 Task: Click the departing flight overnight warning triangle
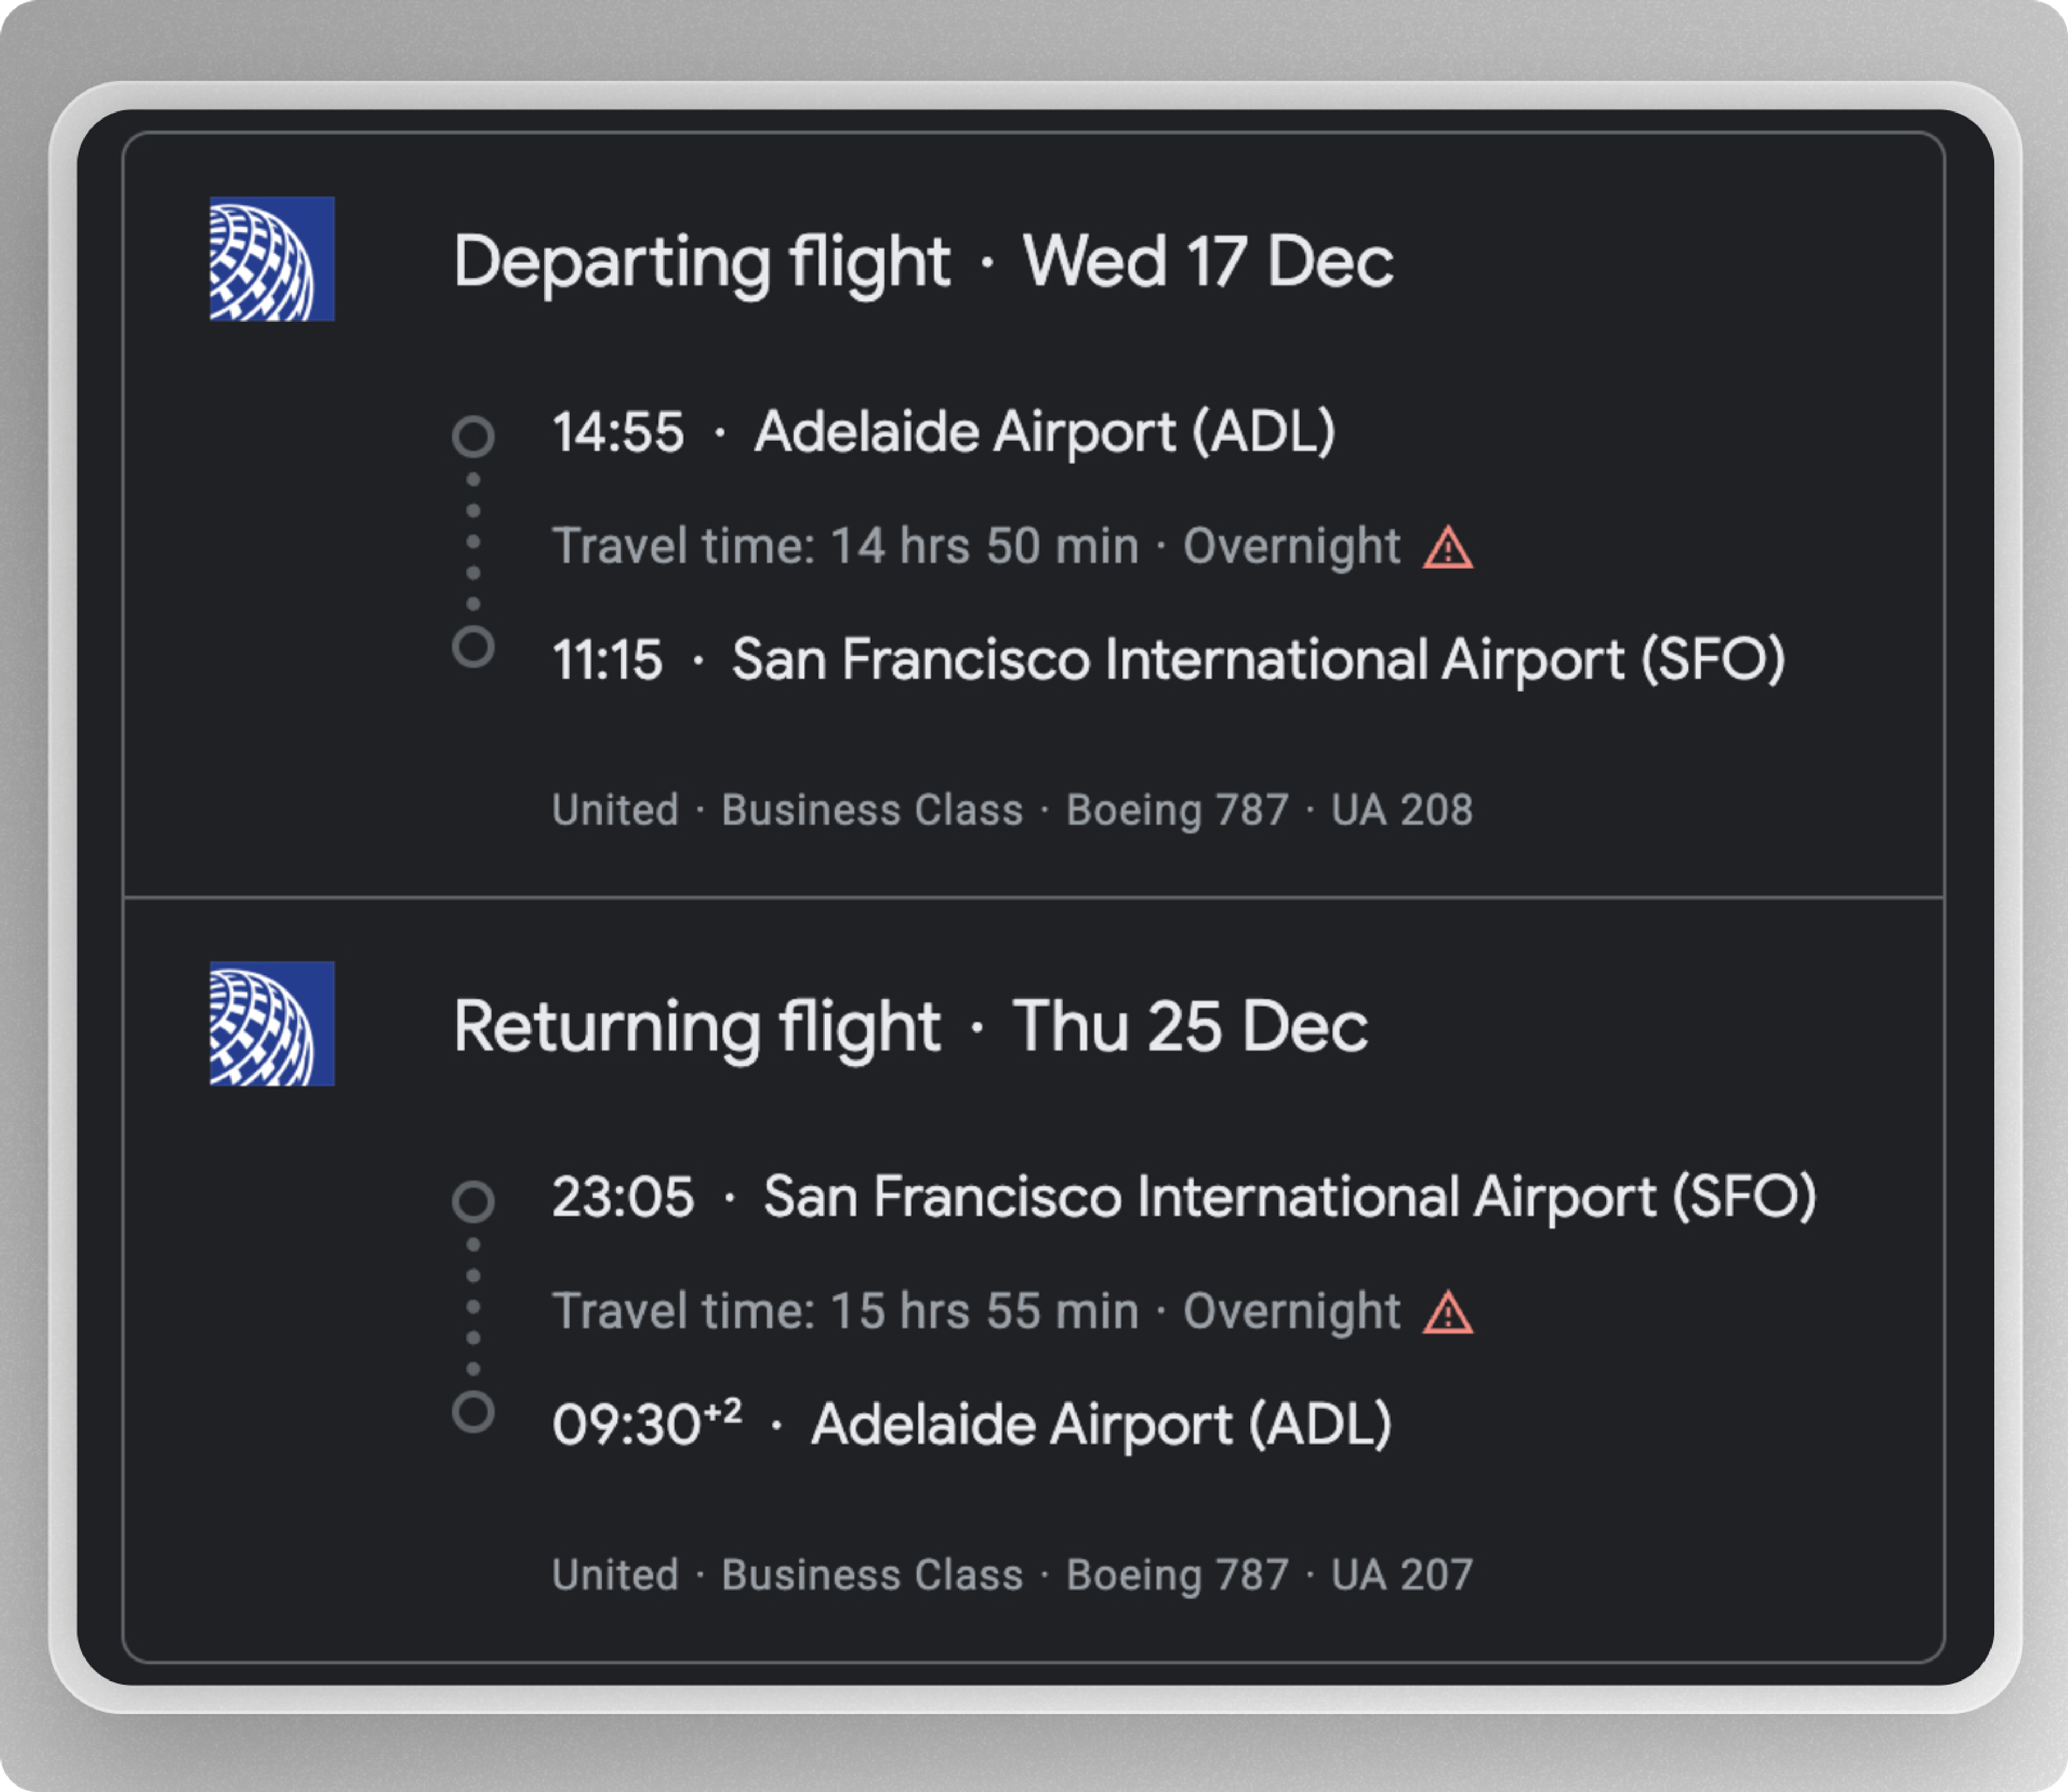(1447, 548)
